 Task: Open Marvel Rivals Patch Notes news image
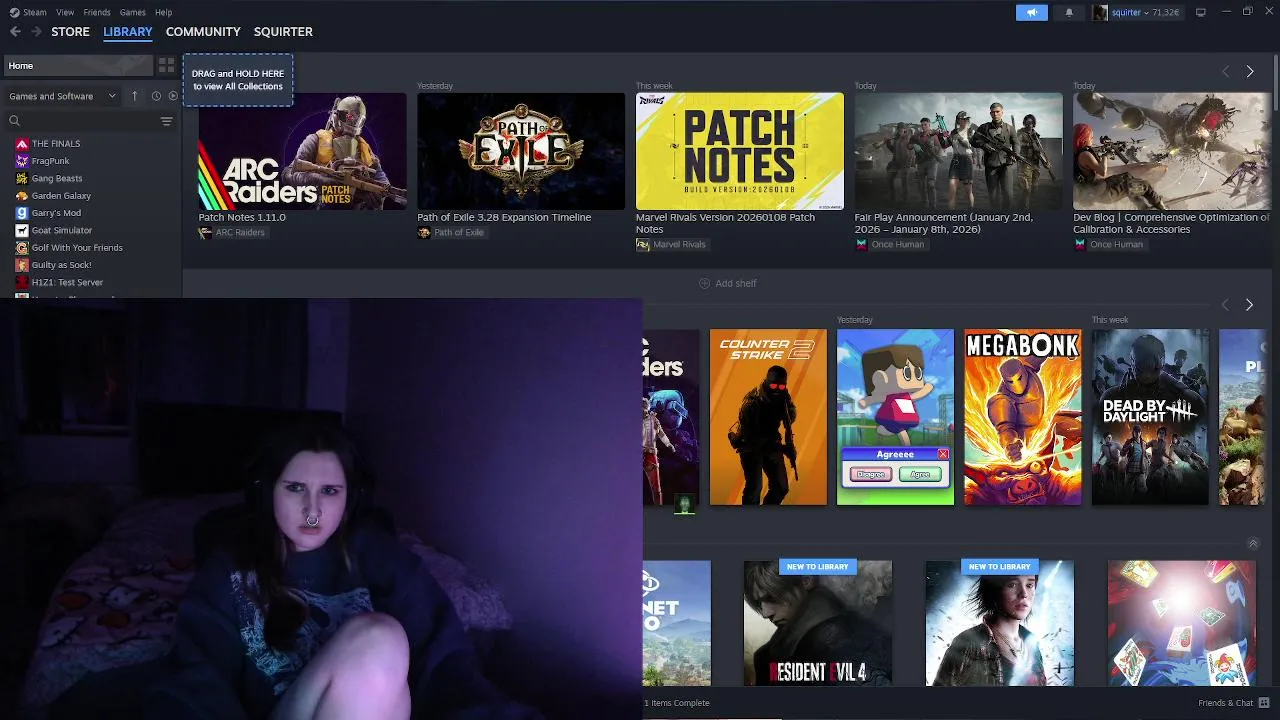pyautogui.click(x=739, y=151)
